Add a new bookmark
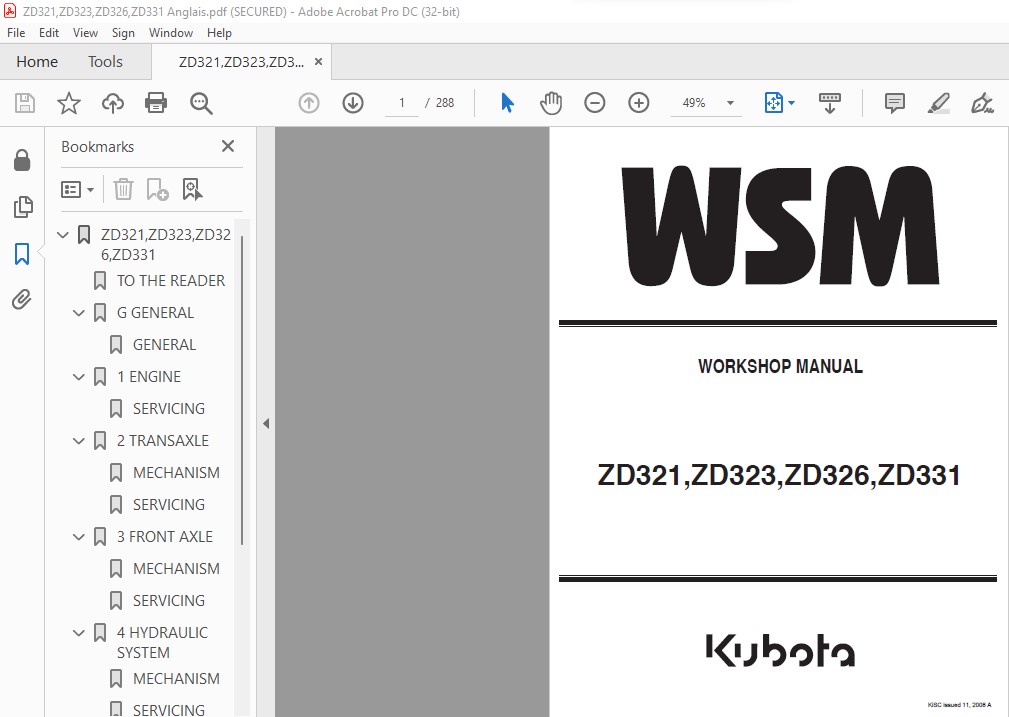This screenshot has width=1009, height=717. (x=157, y=189)
